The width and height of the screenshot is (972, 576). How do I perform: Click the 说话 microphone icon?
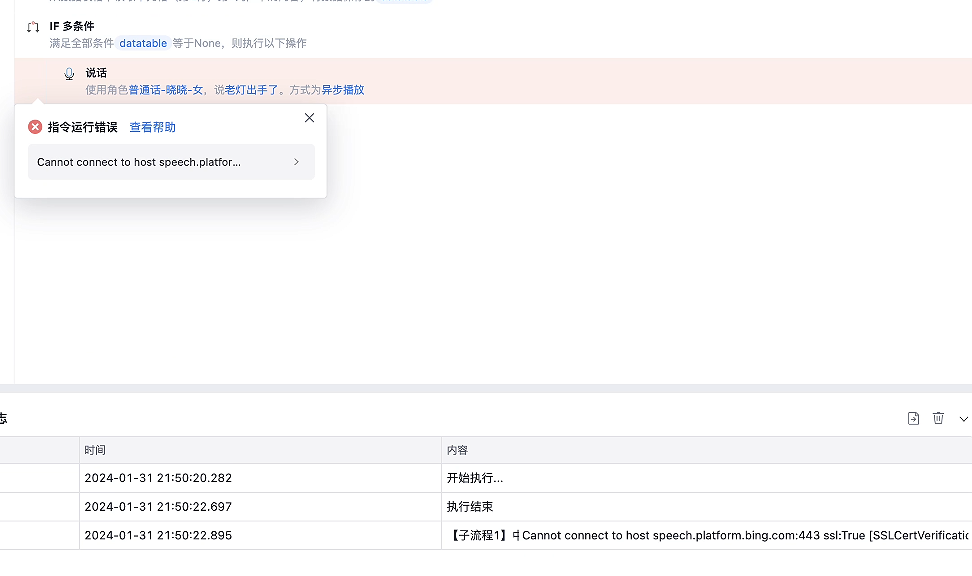pos(69,74)
